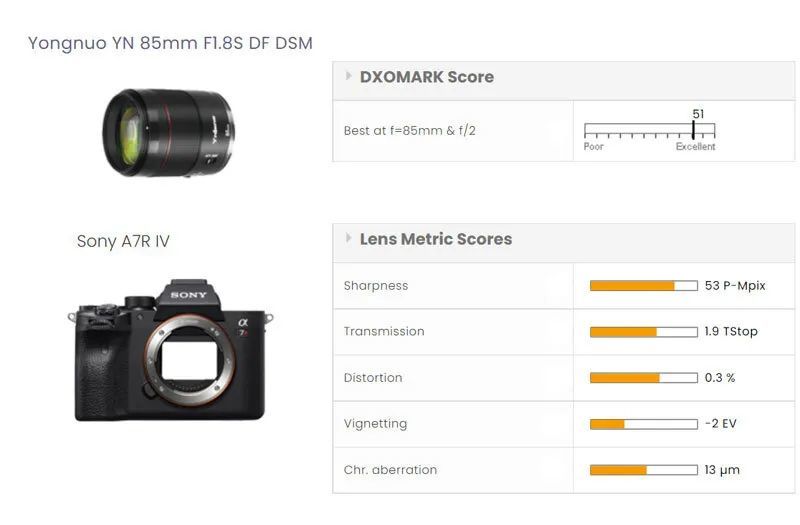Open the Sony A7R IV name link
This screenshot has width=800, height=525.
pos(123,241)
